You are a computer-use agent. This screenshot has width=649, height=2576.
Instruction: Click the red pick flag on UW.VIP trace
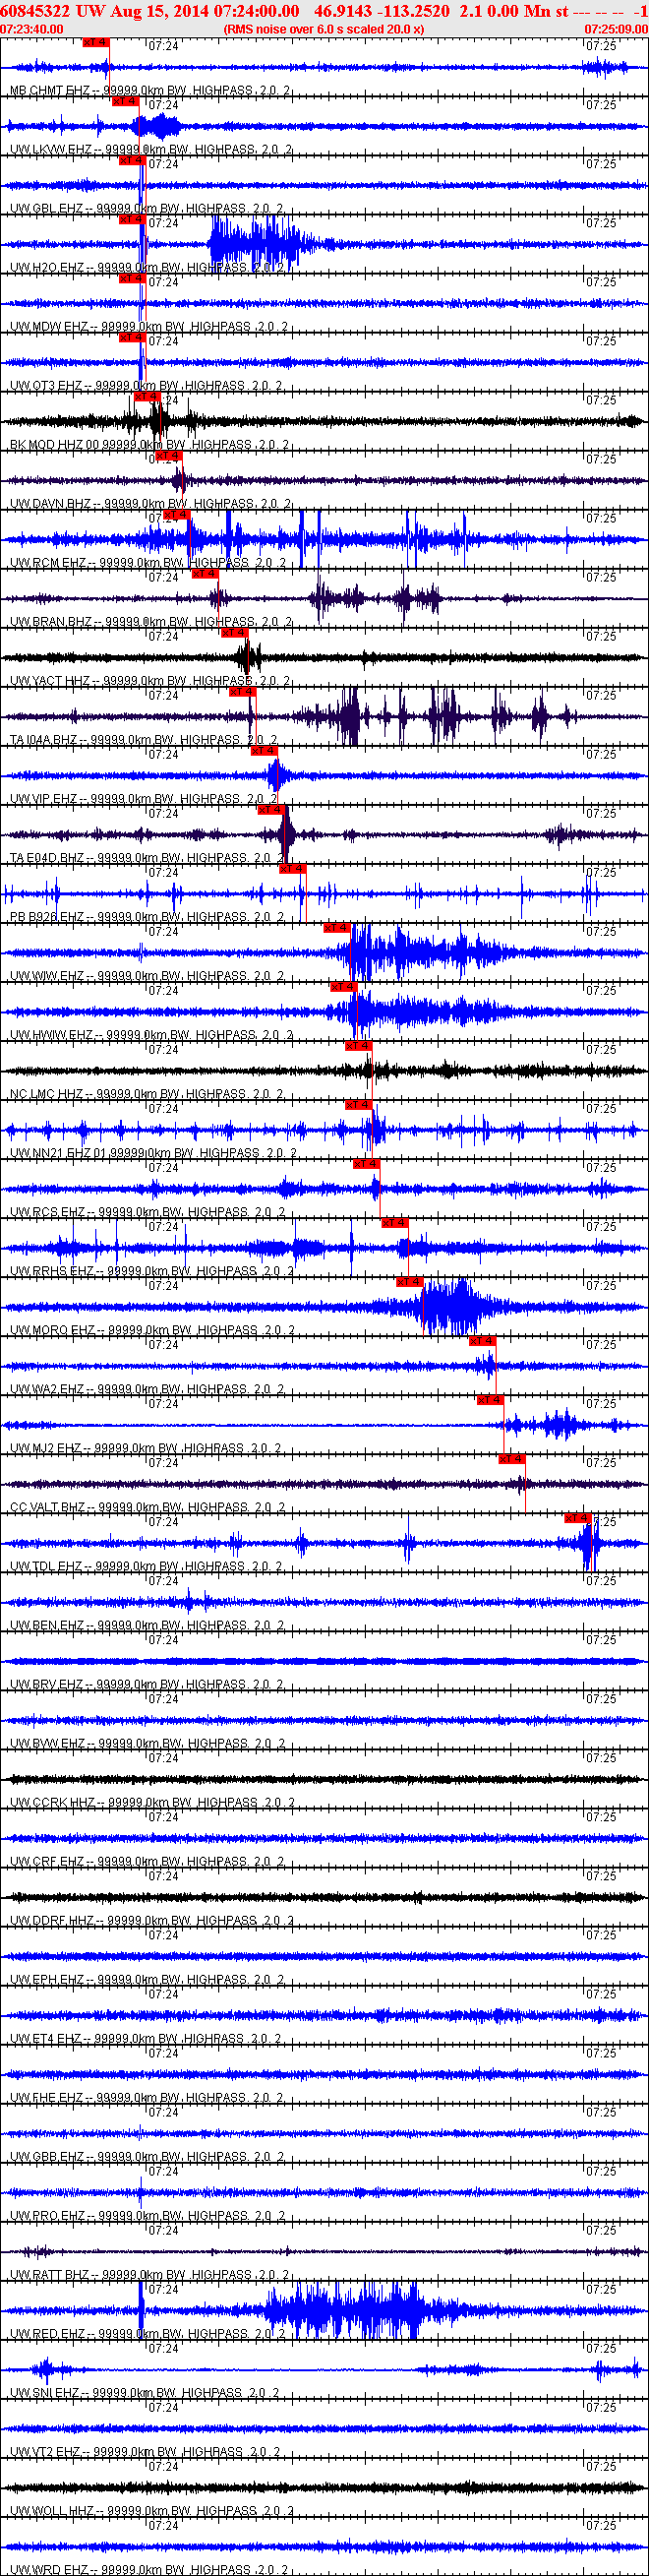(x=264, y=750)
